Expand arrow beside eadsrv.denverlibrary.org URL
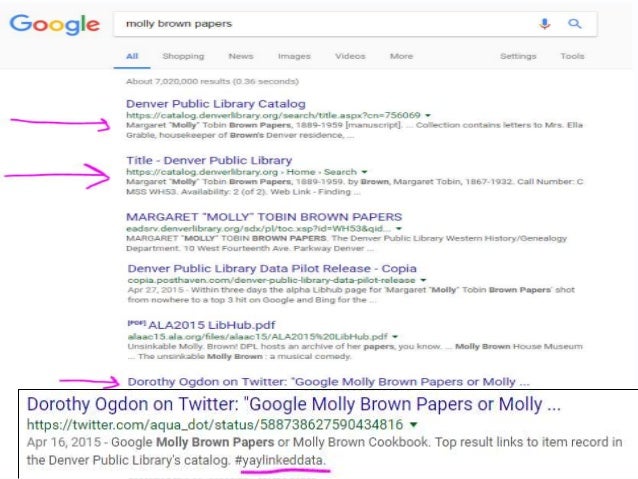Screen dimensions: 638x479 pos(399,229)
